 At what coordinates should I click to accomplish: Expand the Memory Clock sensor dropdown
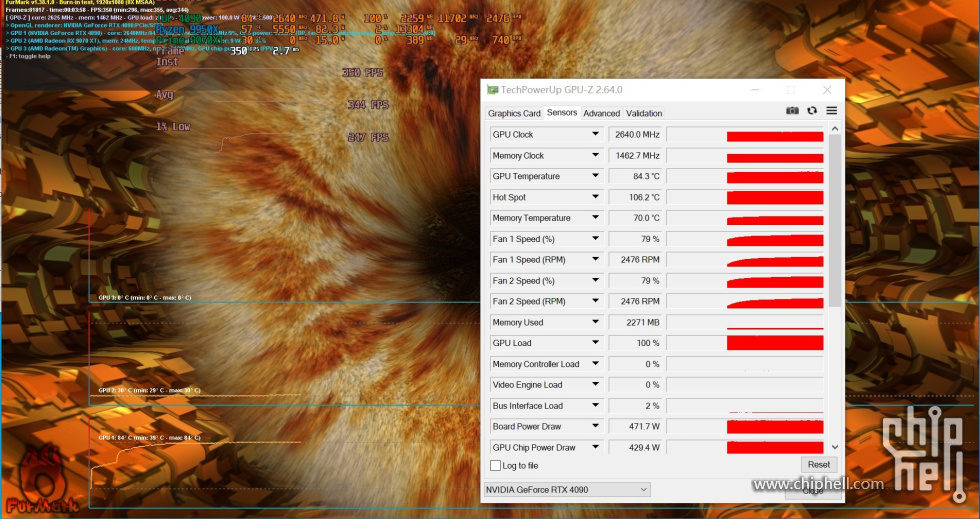pyautogui.click(x=596, y=155)
